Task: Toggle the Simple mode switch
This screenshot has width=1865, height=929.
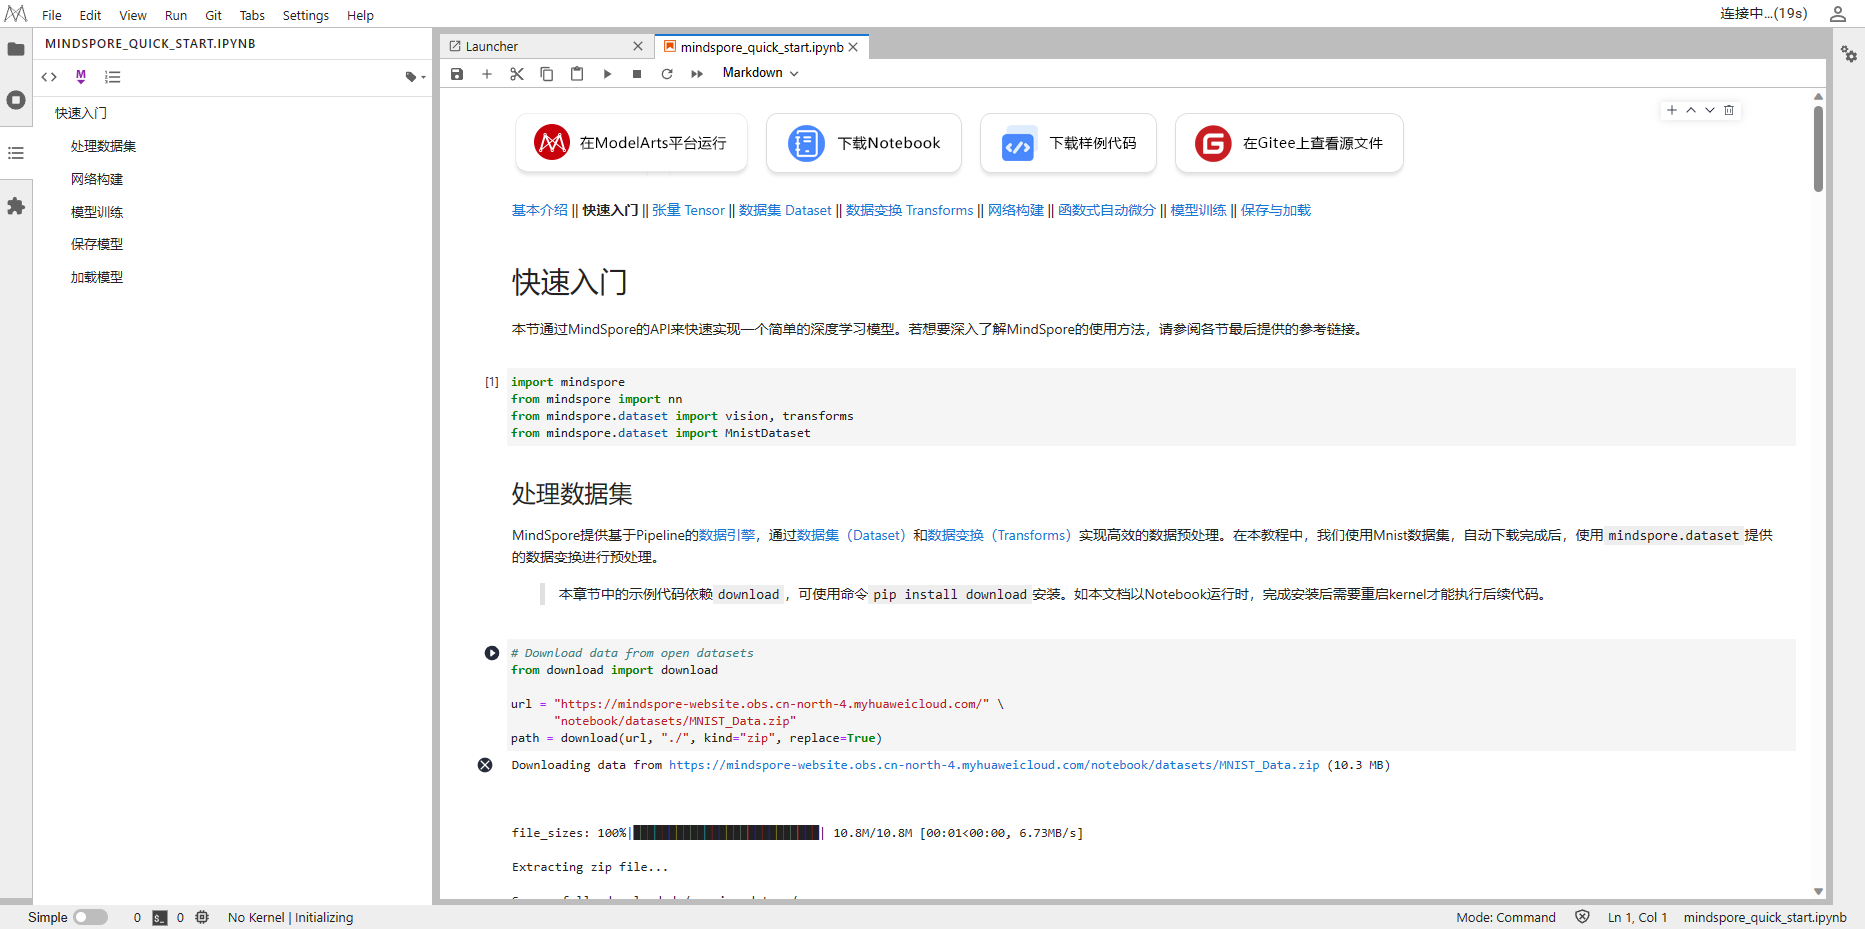Action: click(x=90, y=917)
